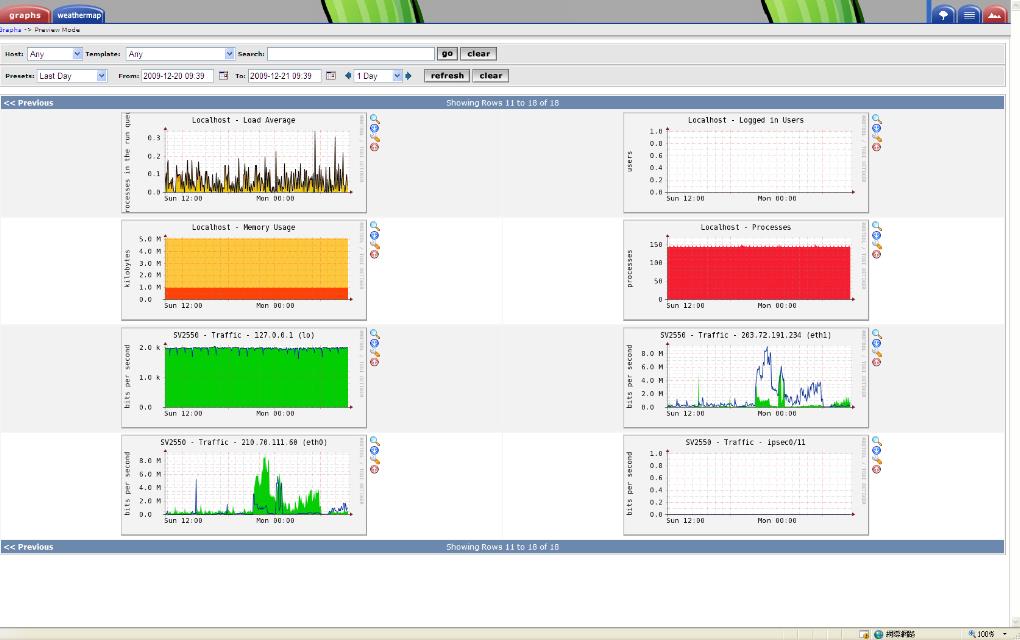Open the Presets dropdown showing Last Day

pyautogui.click(x=71, y=76)
